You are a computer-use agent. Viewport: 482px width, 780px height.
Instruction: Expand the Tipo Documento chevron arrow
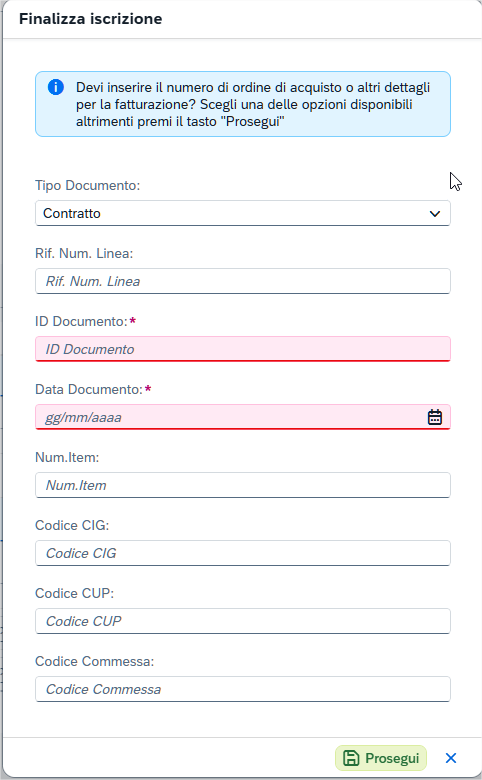(x=435, y=214)
